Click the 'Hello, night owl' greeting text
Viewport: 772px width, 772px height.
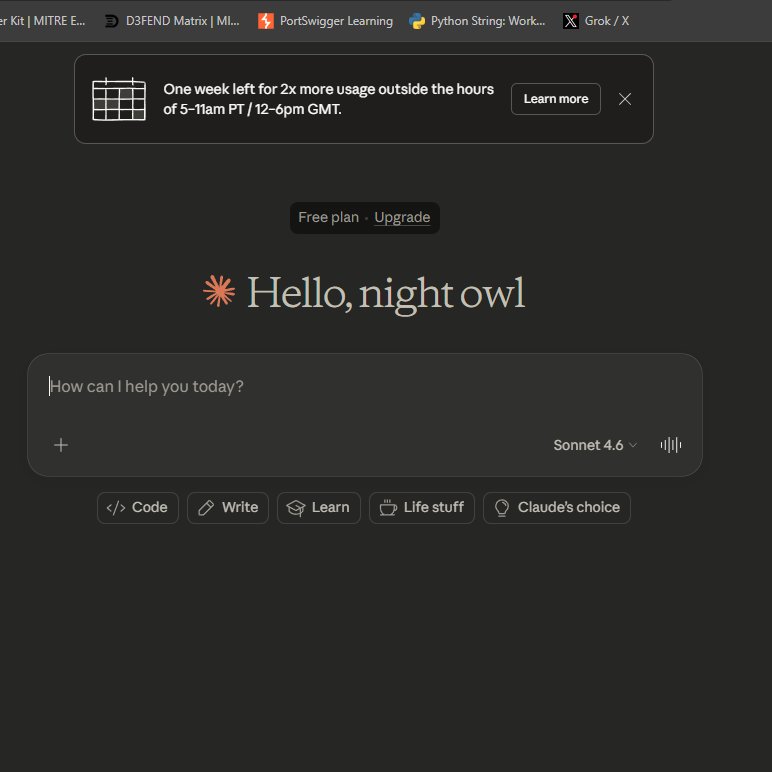[x=386, y=293]
